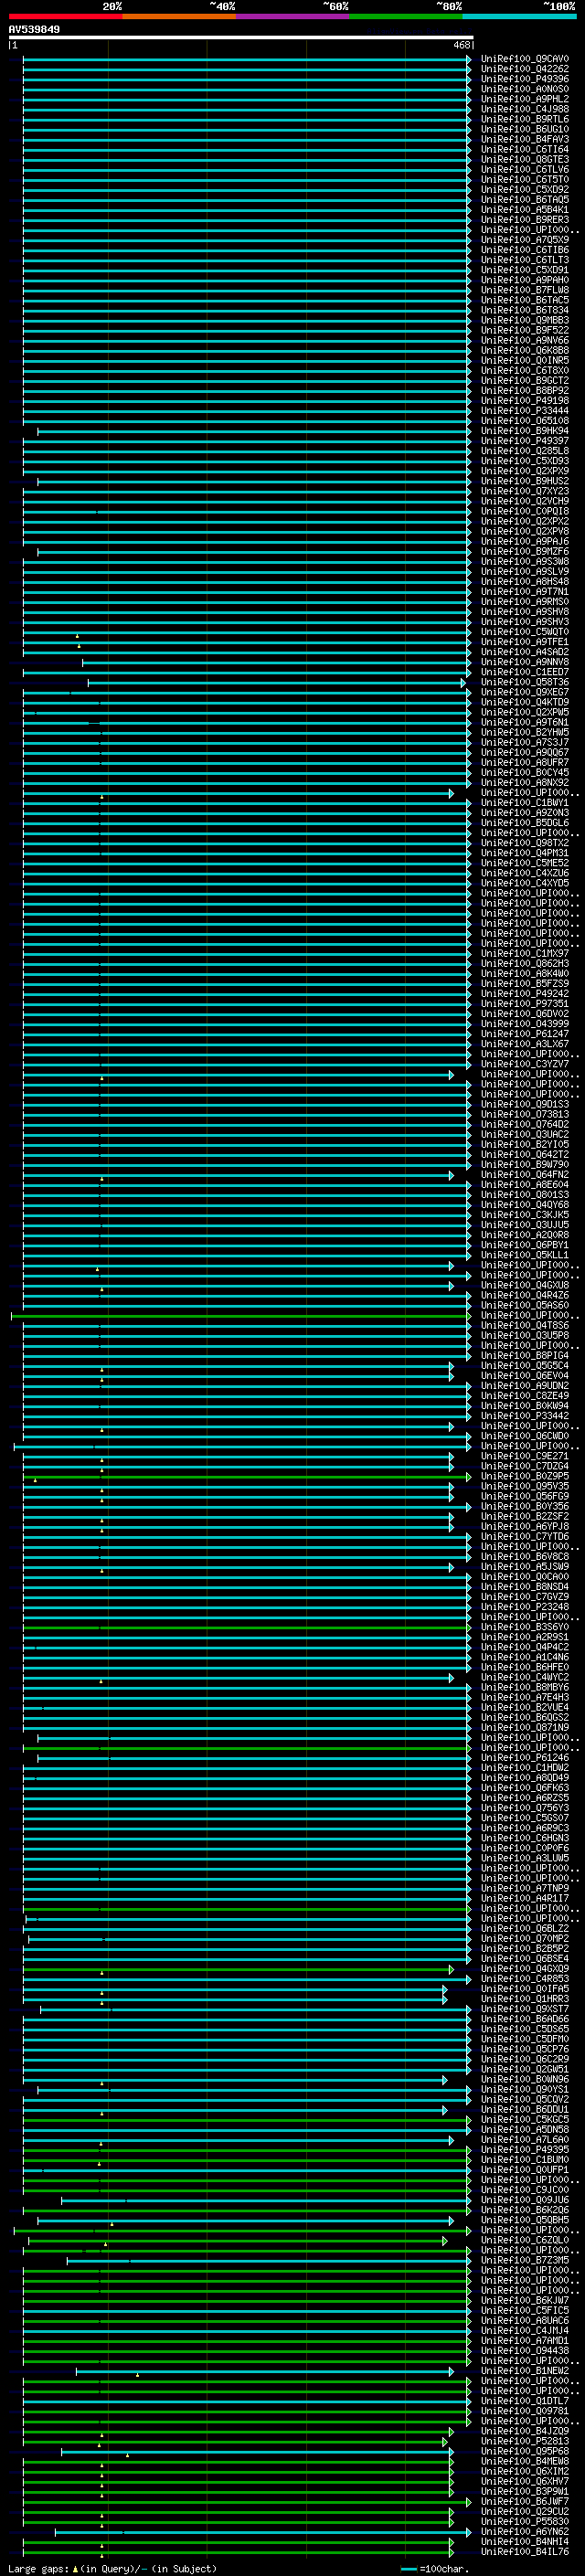Click UniRef100_O94438 label
This screenshot has height=2576, width=585.
(x=525, y=2351)
